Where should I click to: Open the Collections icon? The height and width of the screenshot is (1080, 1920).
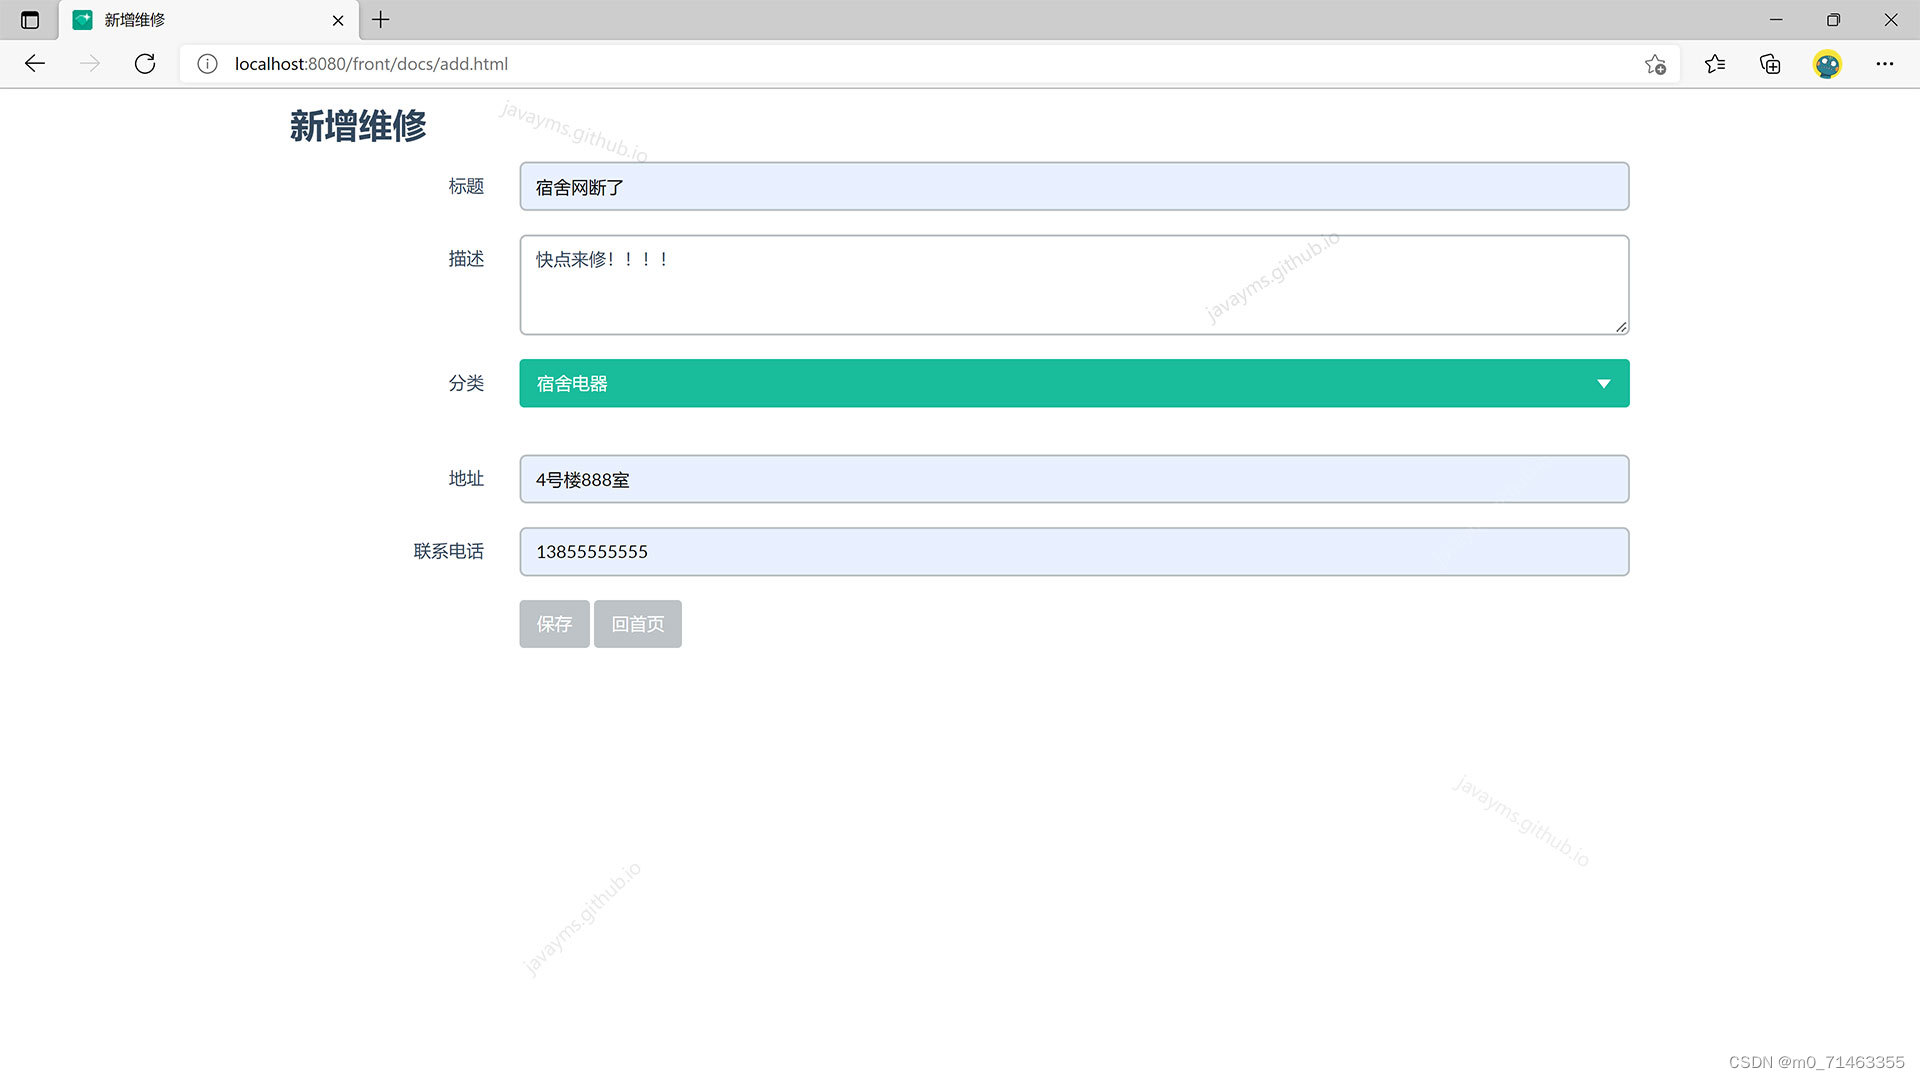[x=1770, y=64]
